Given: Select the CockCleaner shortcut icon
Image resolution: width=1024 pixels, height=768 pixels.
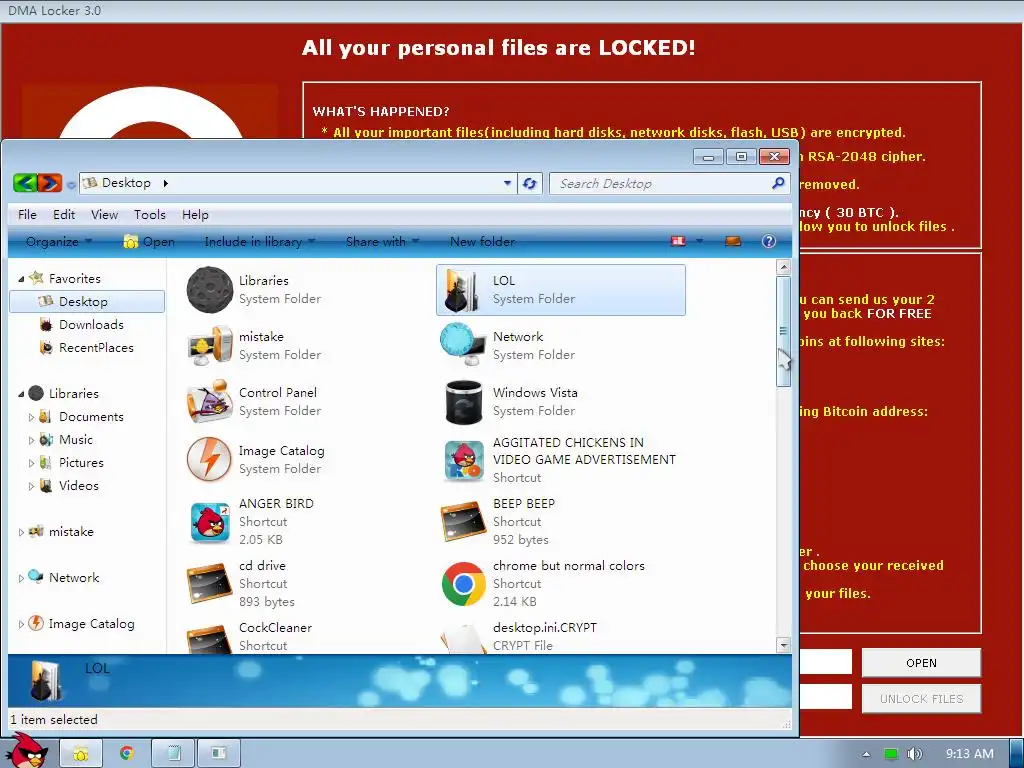Looking at the screenshot, I should [210, 640].
